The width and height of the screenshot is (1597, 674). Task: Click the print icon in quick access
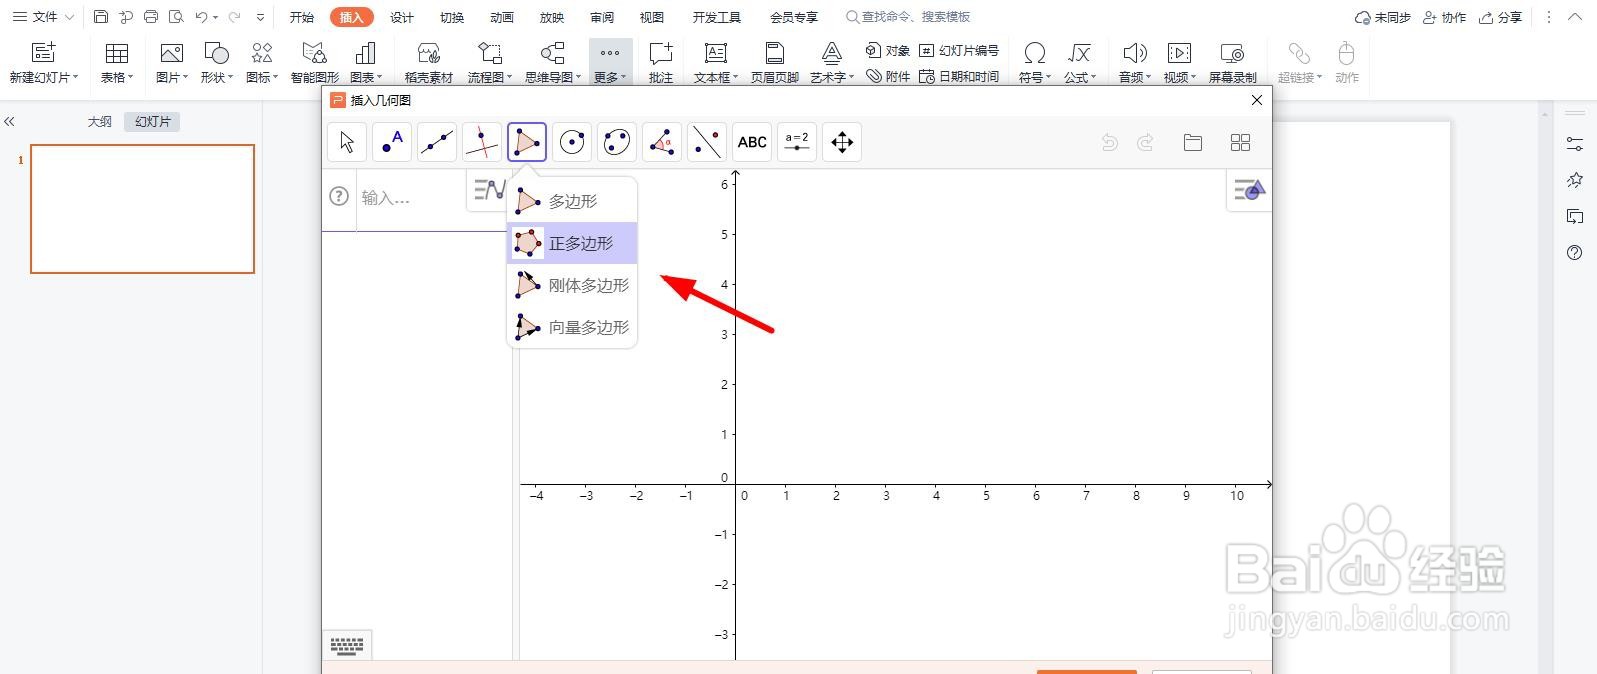pyautogui.click(x=151, y=17)
